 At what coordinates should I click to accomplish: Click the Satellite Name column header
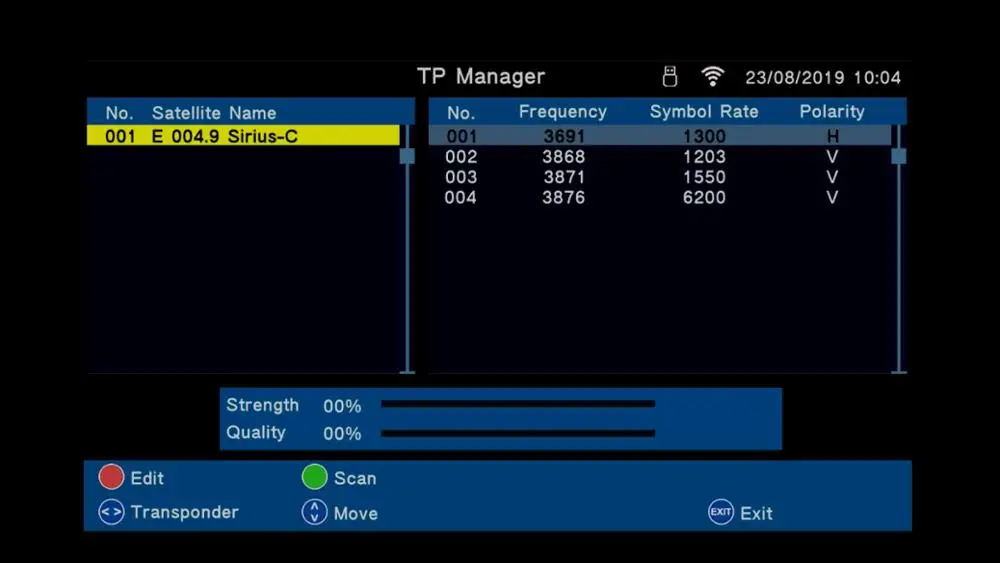point(214,113)
